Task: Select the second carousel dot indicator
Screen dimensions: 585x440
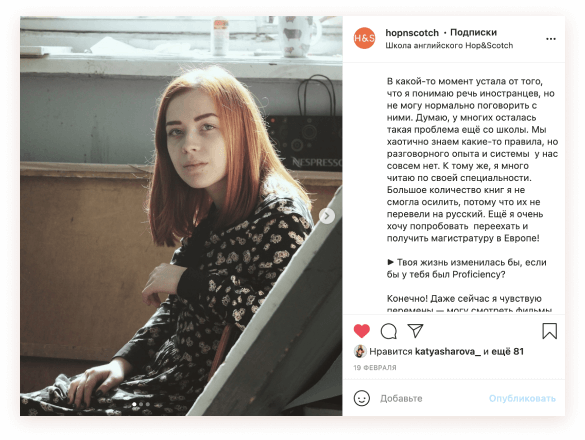Action: (141, 404)
